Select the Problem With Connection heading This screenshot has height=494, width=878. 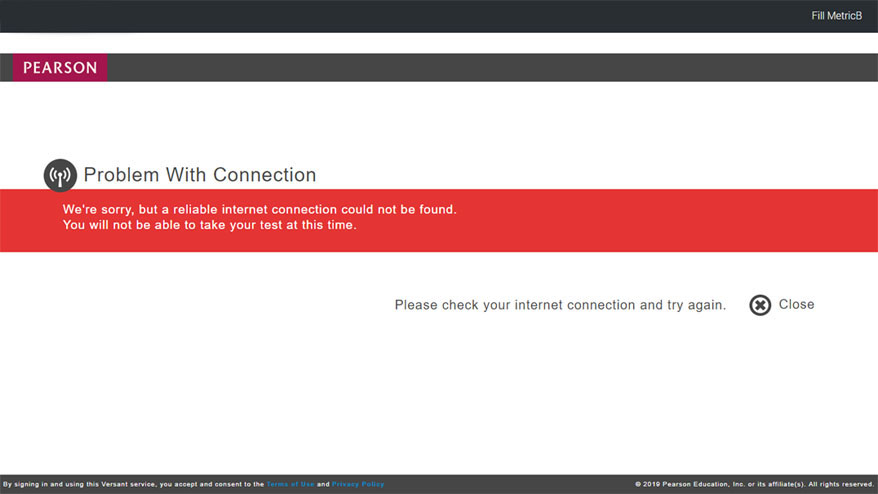(x=199, y=175)
